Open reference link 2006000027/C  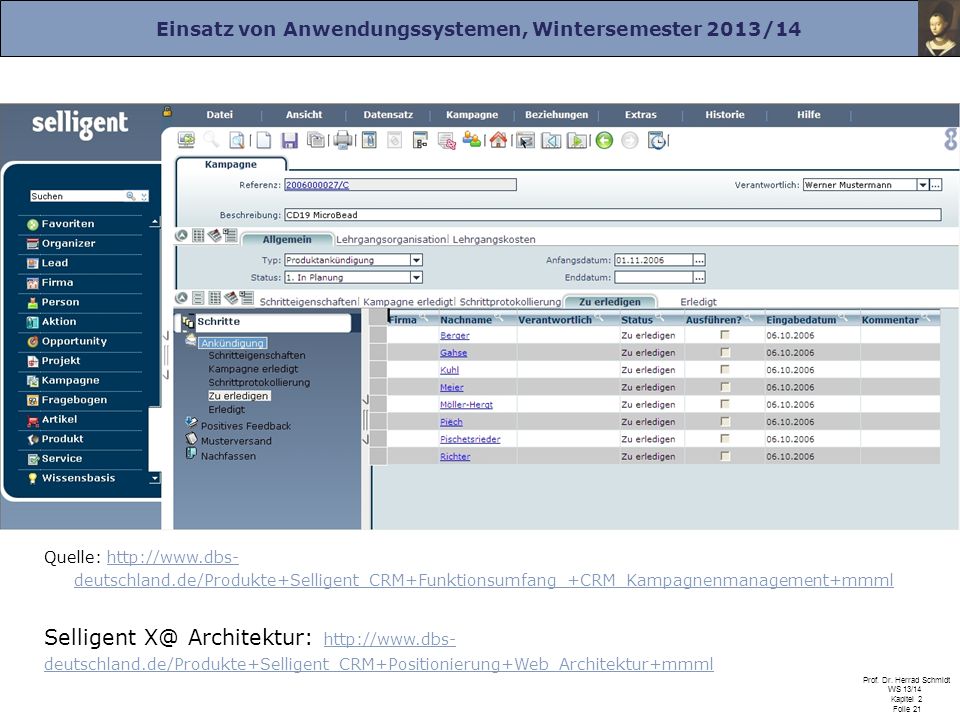pyautogui.click(x=317, y=185)
